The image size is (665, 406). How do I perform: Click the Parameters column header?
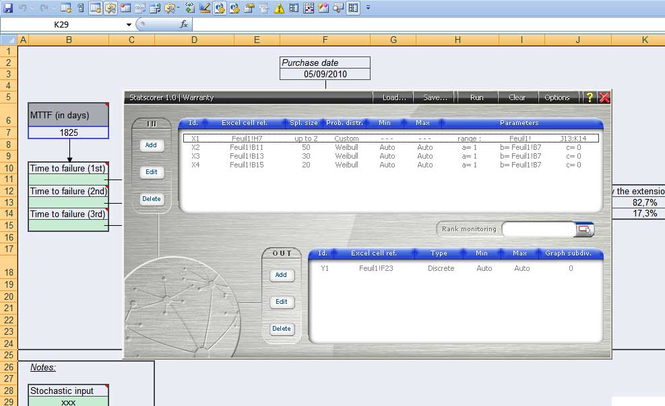(x=519, y=123)
